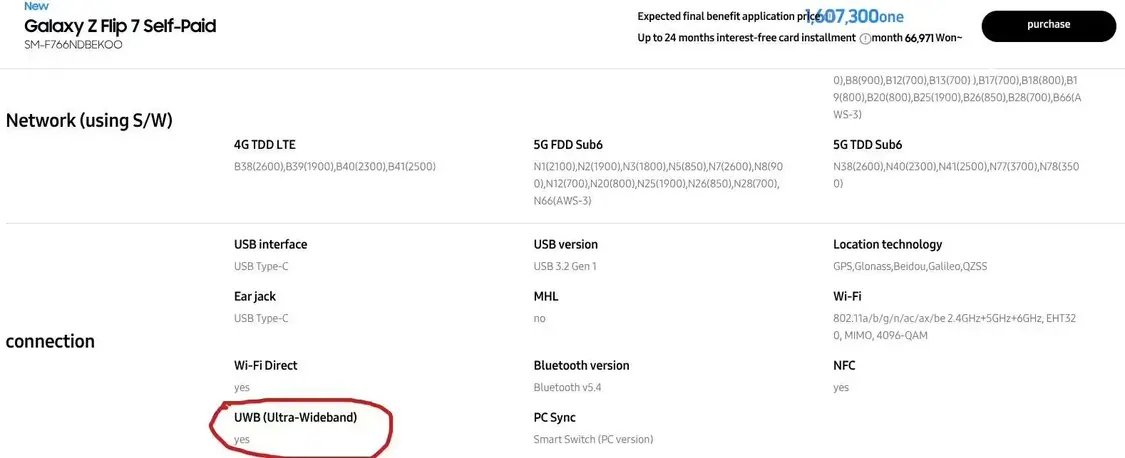Click the connection section heading
The width and height of the screenshot is (1125, 458).
tap(50, 341)
